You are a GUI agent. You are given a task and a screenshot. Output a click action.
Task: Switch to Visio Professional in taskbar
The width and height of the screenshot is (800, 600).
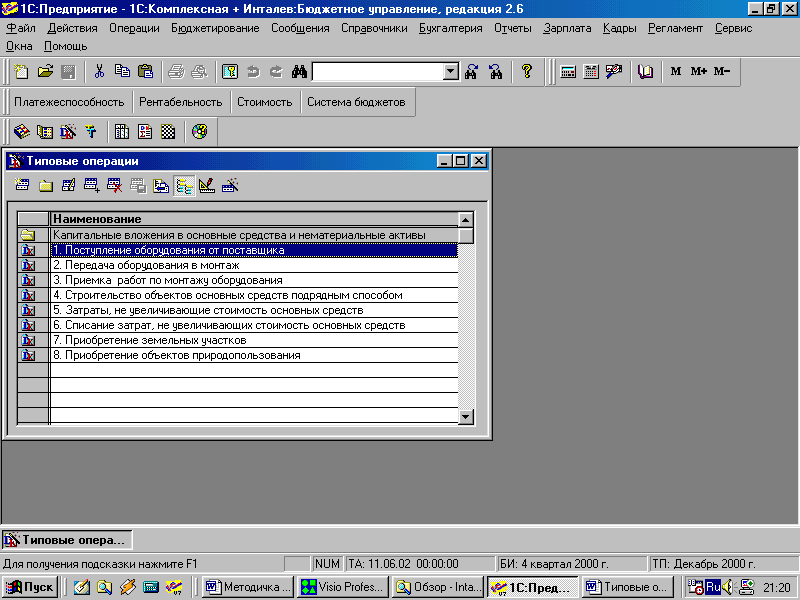click(x=343, y=587)
